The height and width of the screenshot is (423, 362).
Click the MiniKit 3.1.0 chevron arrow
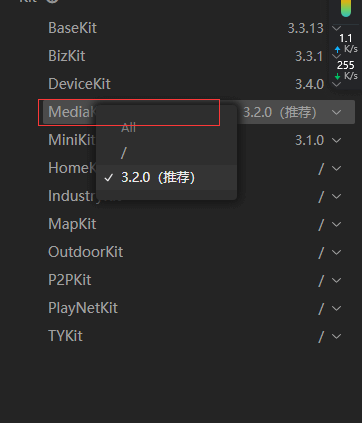[x=337, y=140]
